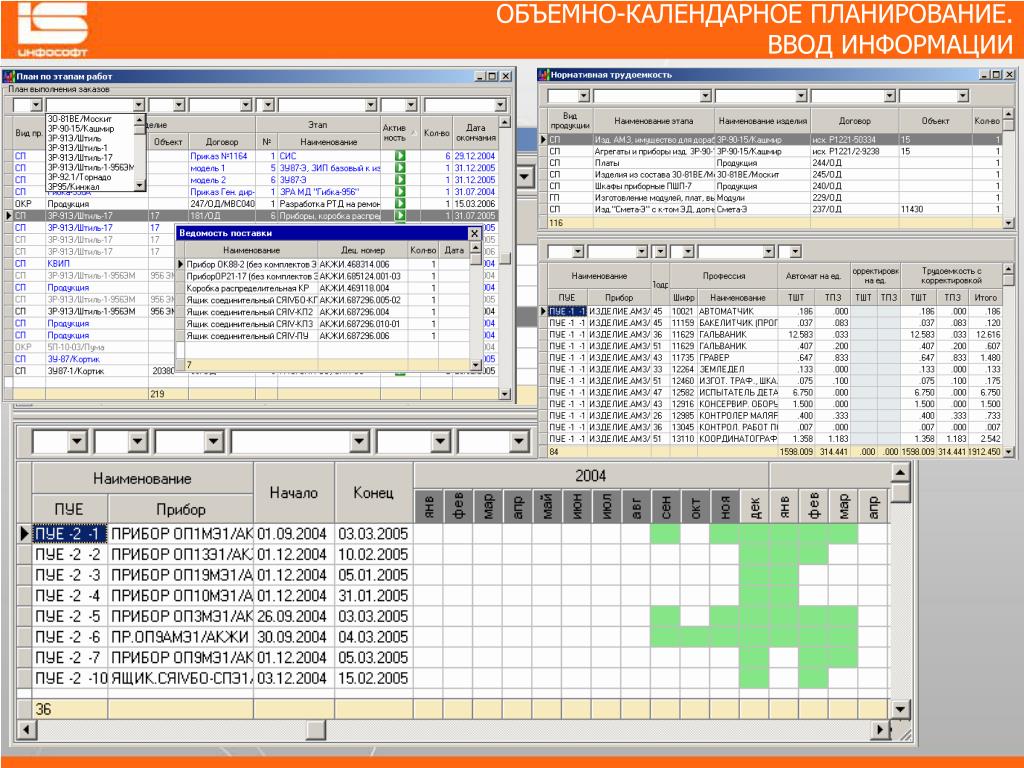Open filter dropdown above Дата окончания column
This screenshot has width=1024, height=768.
click(500, 104)
